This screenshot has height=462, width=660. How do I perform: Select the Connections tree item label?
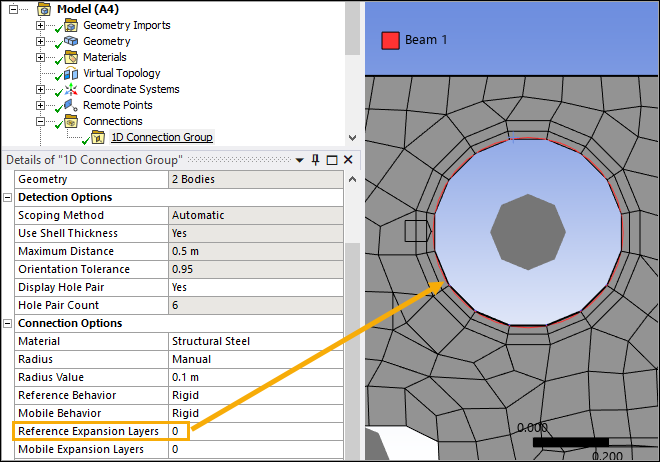[x=112, y=121]
